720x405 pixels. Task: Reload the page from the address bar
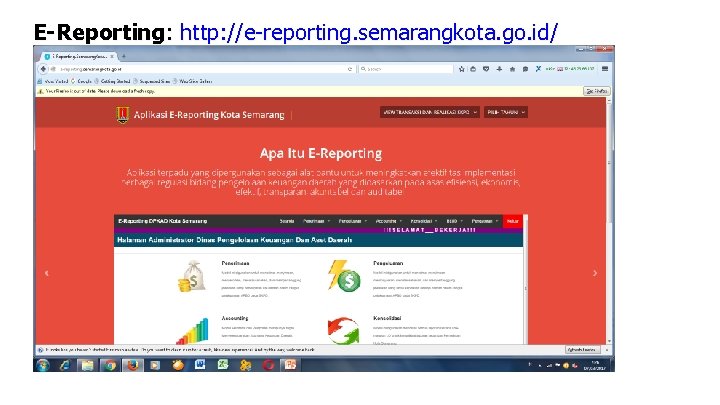pos(350,69)
